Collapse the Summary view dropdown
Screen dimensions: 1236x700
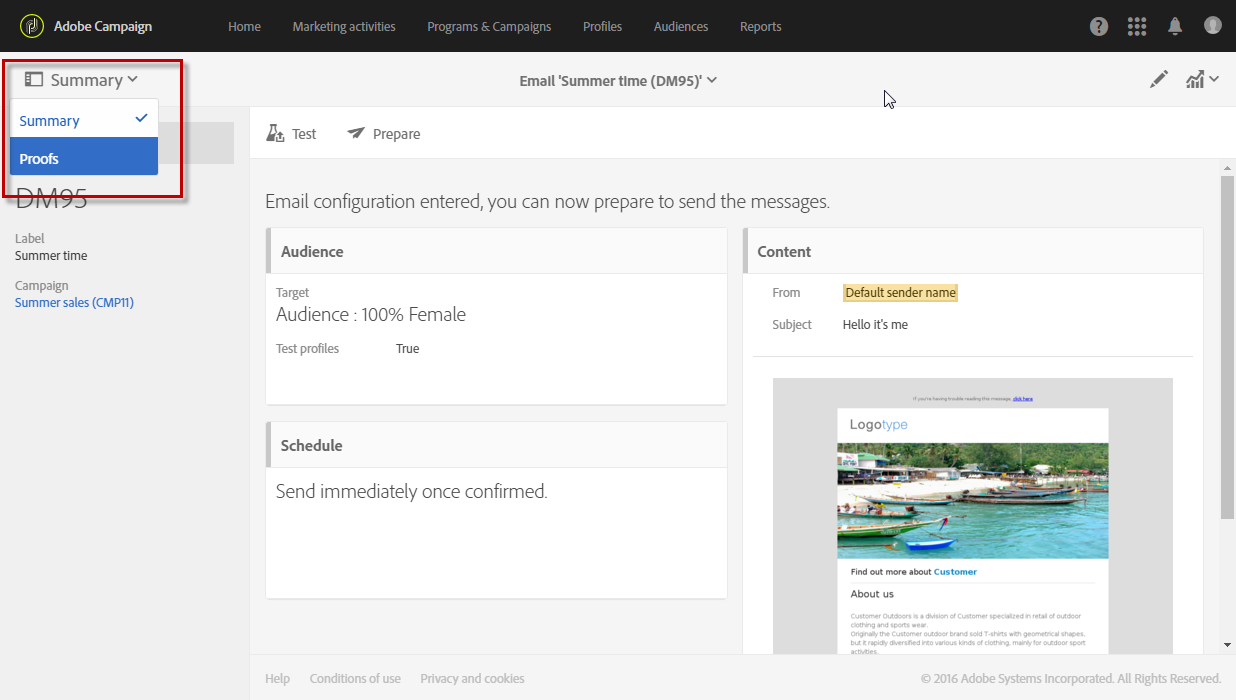pos(83,80)
